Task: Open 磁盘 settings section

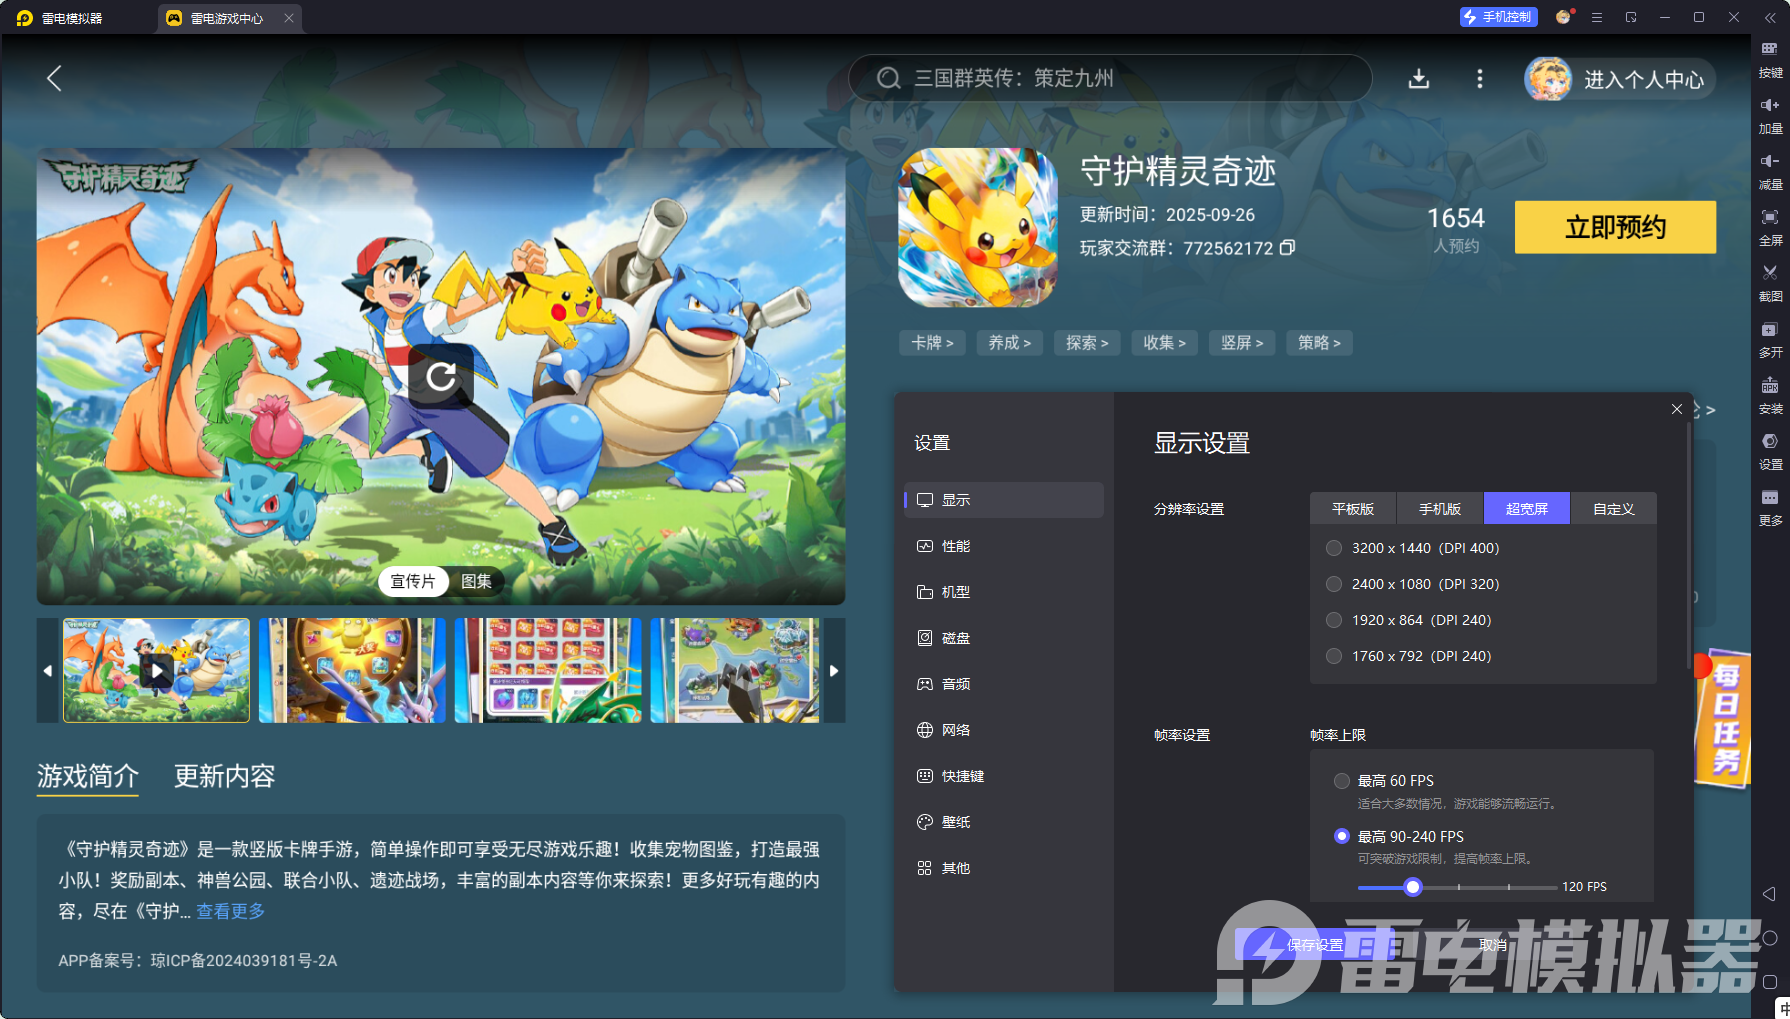Action: (x=1004, y=638)
